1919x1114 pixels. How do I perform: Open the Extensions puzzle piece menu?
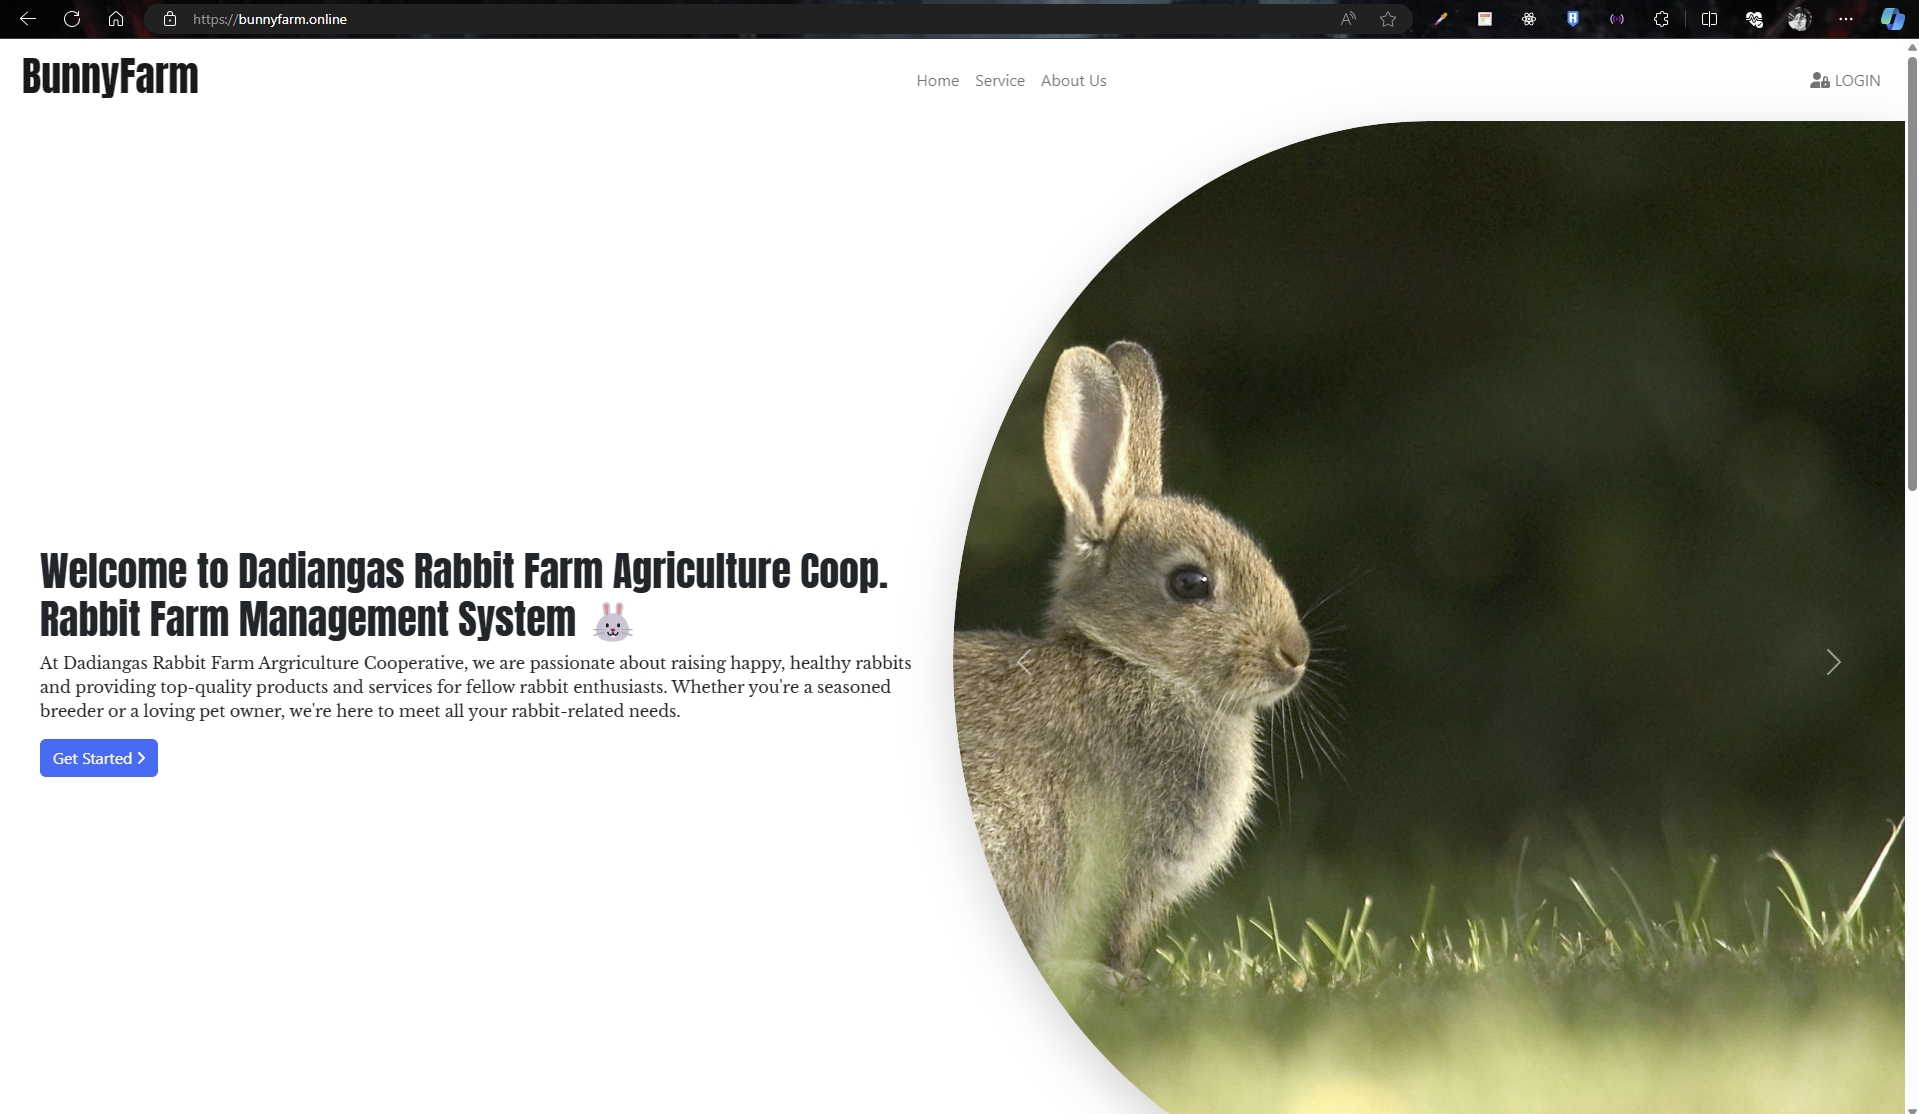coord(1661,19)
